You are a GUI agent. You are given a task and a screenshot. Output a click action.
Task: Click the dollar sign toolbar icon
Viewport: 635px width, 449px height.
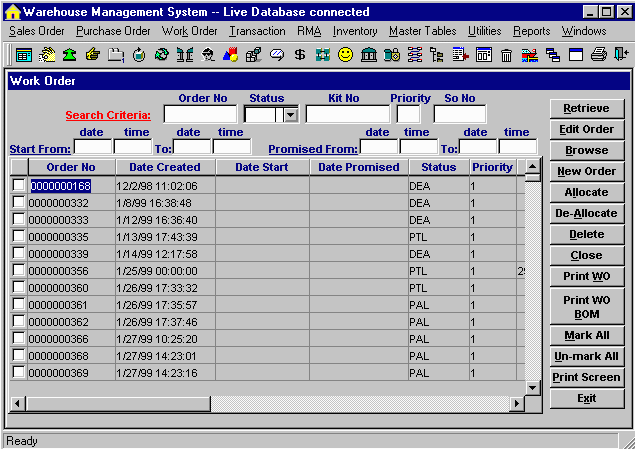pyautogui.click(x=299, y=55)
